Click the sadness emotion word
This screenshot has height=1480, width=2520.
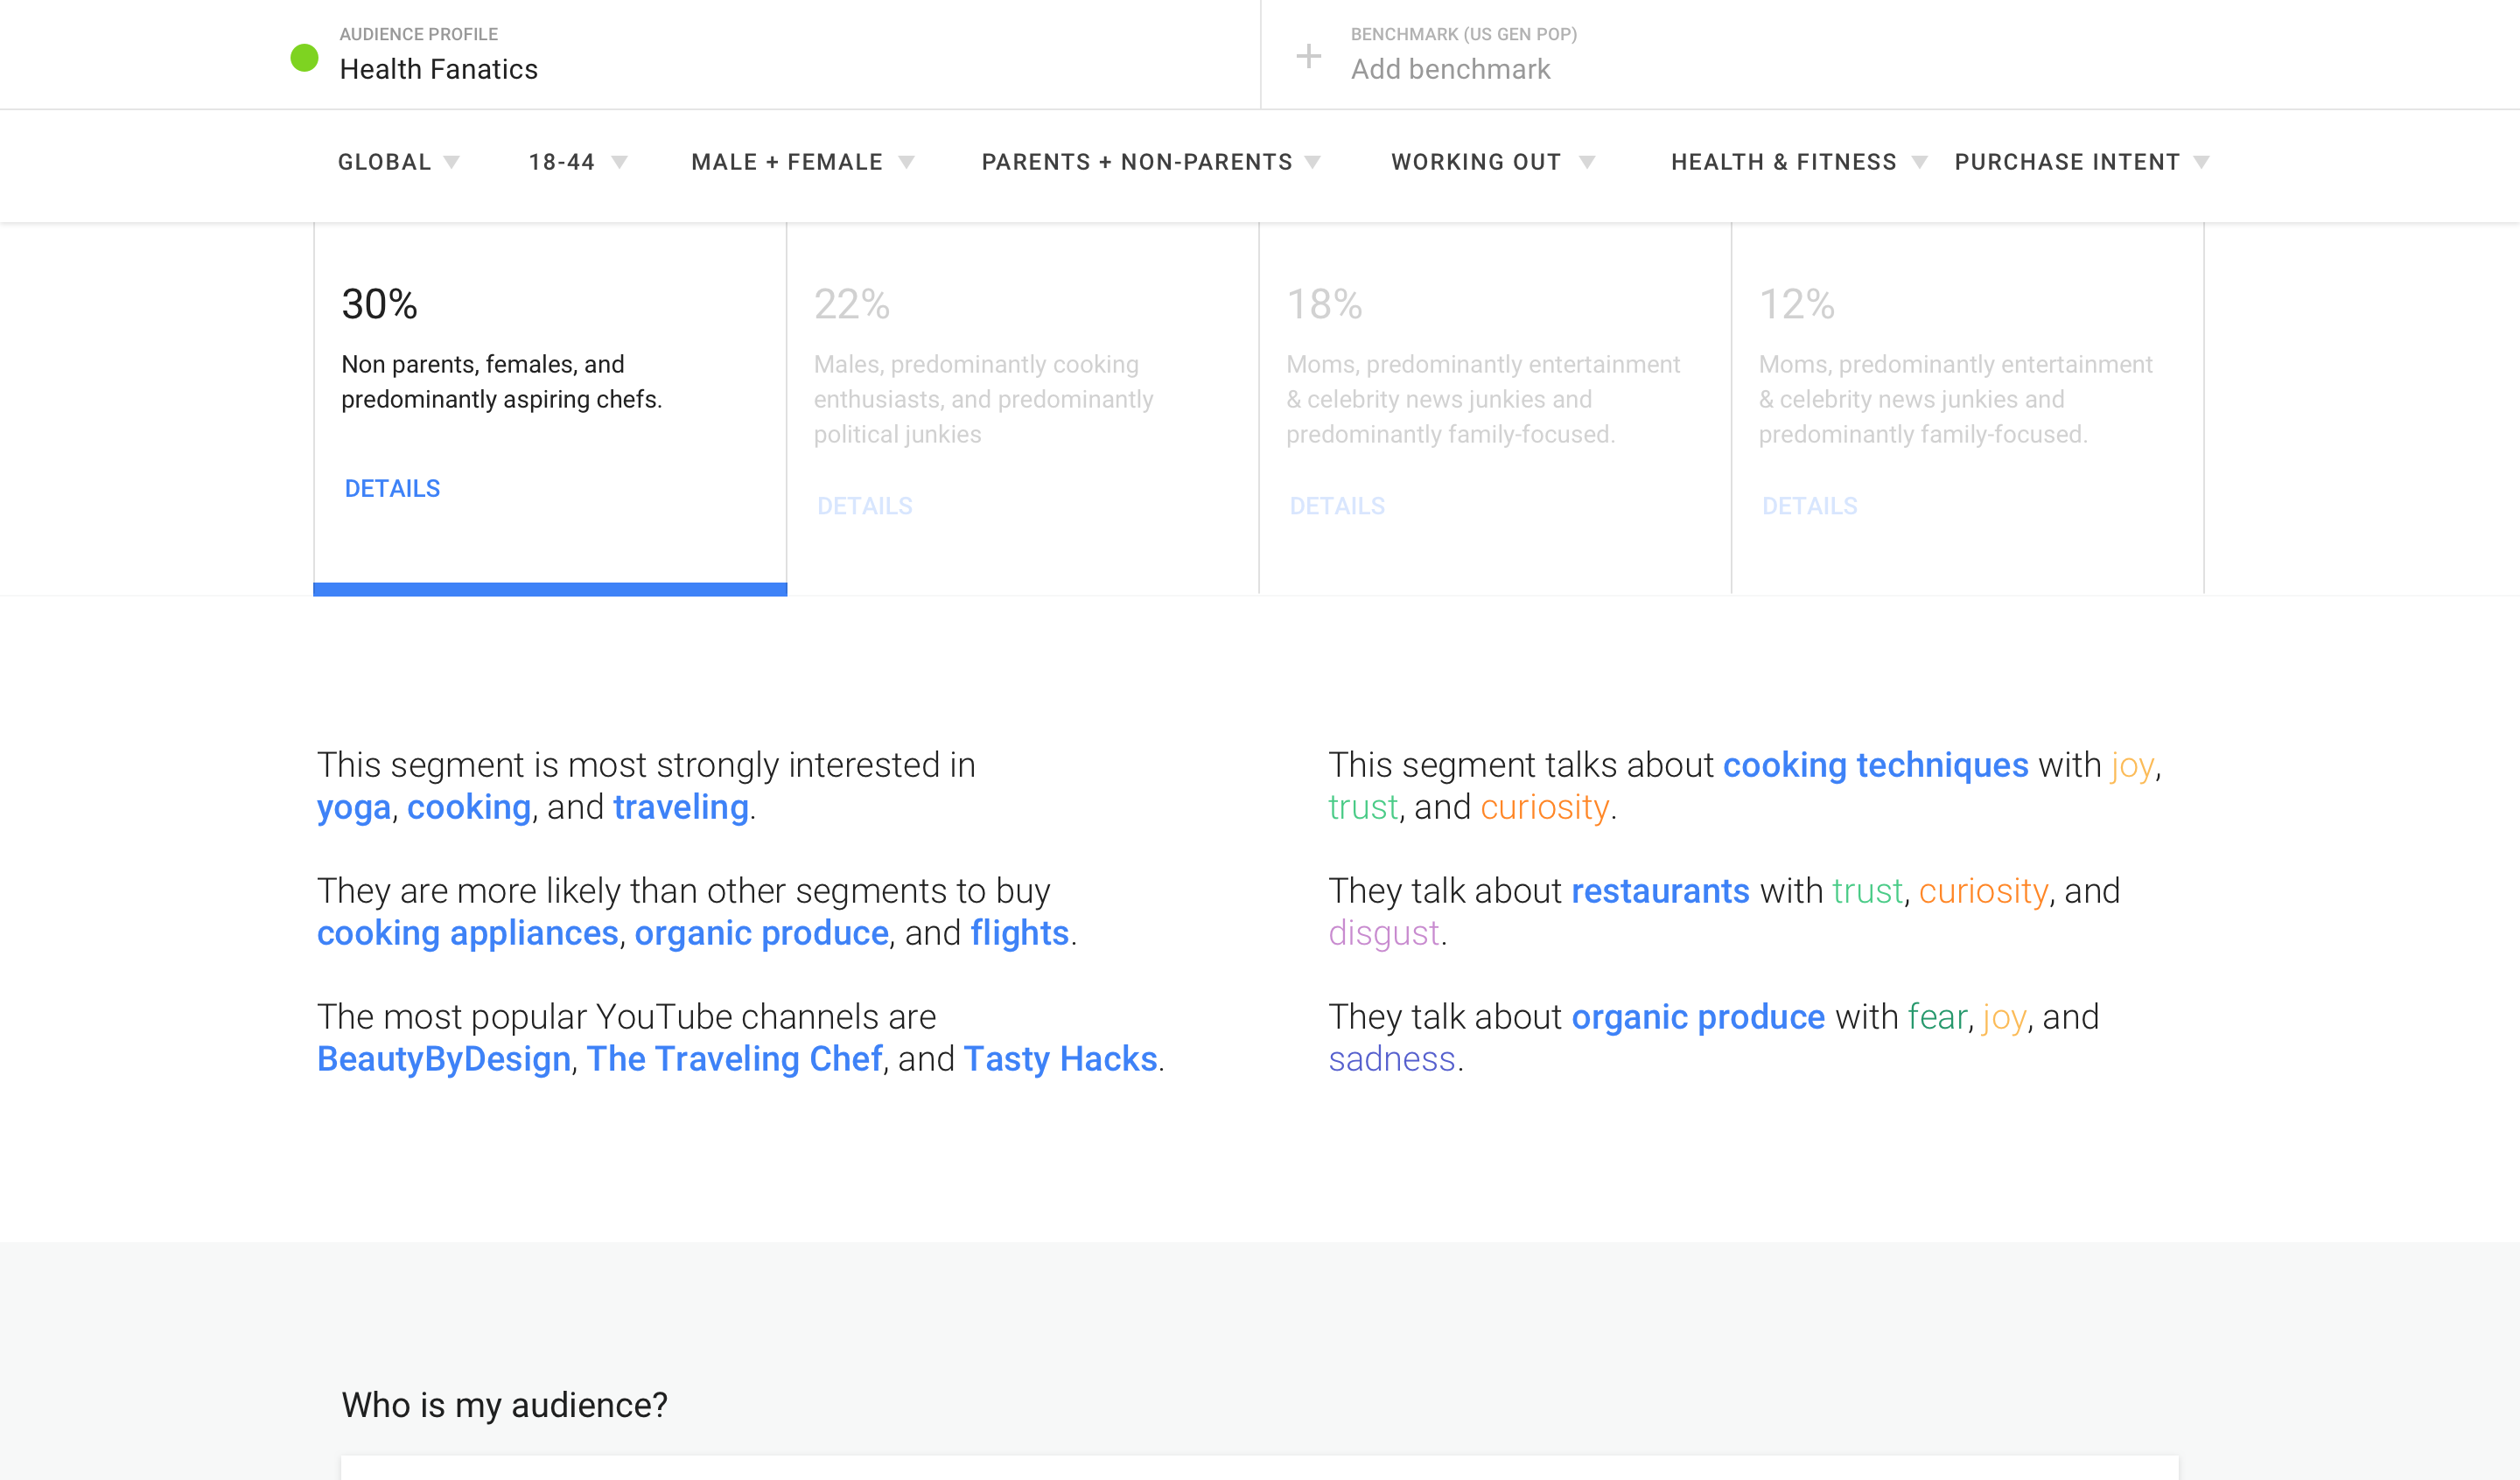(1391, 1060)
